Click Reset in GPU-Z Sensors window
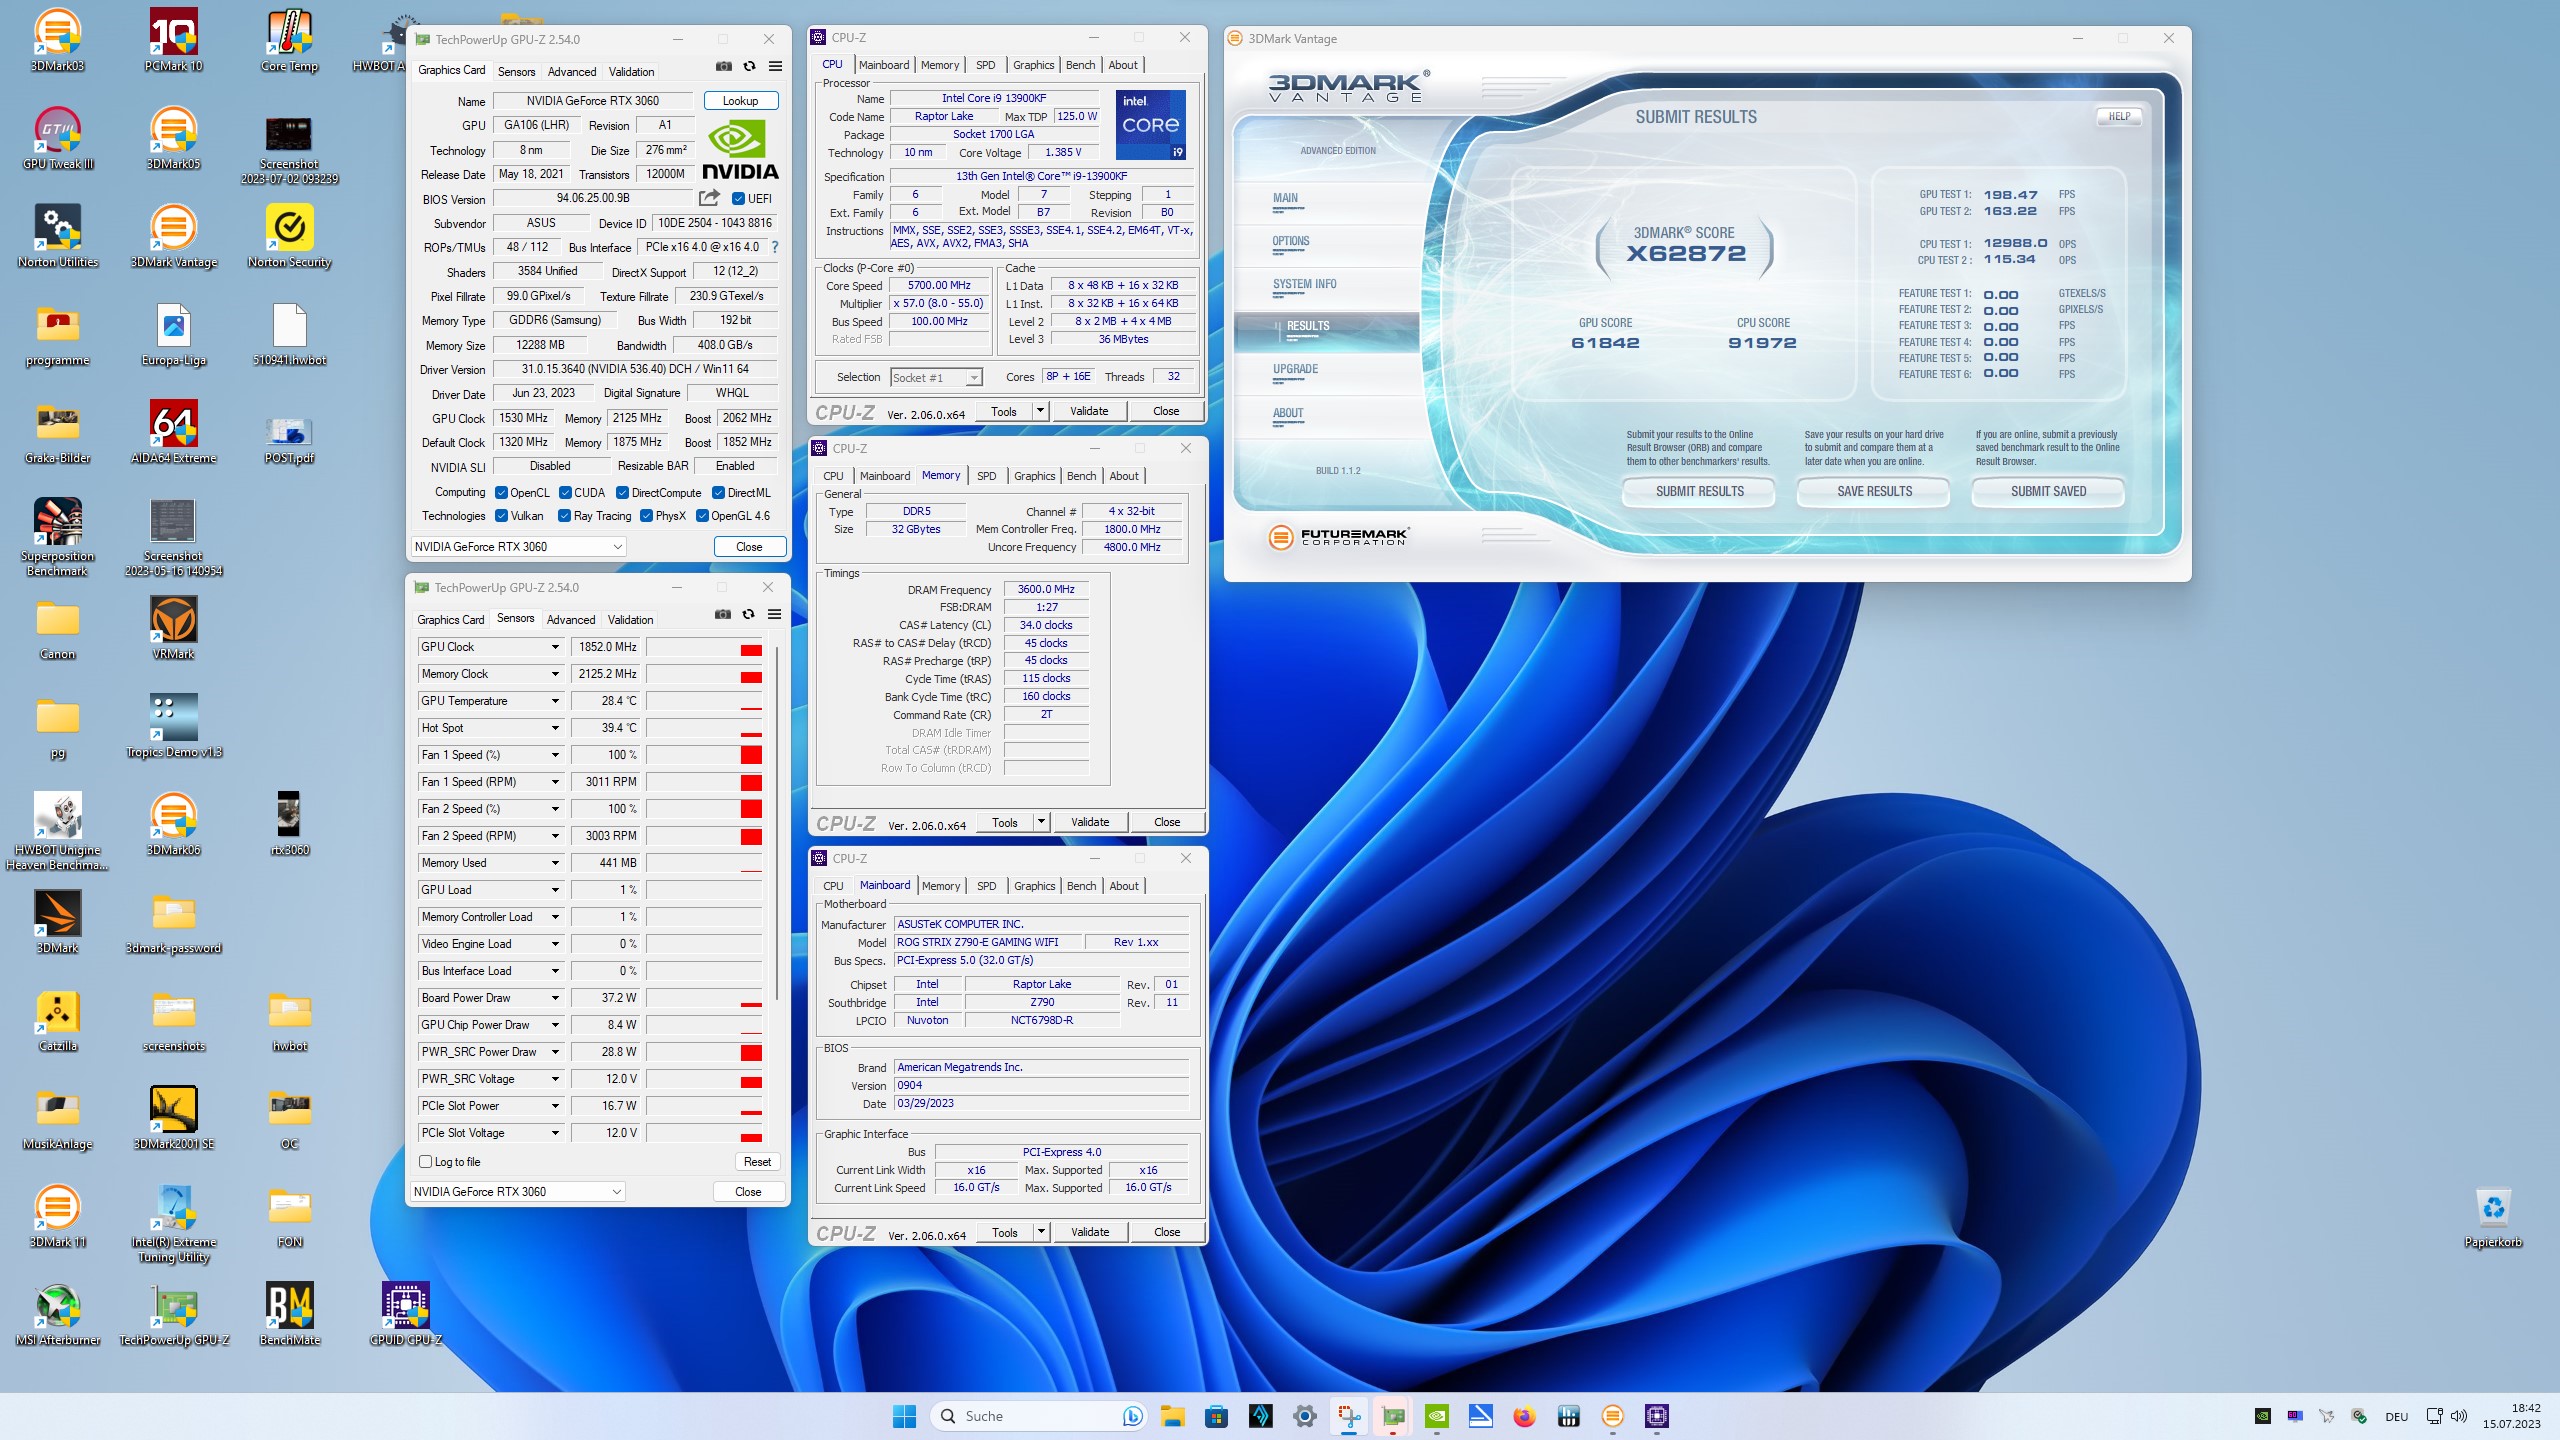Screen dimensions: 2560x1440 [x=757, y=1161]
